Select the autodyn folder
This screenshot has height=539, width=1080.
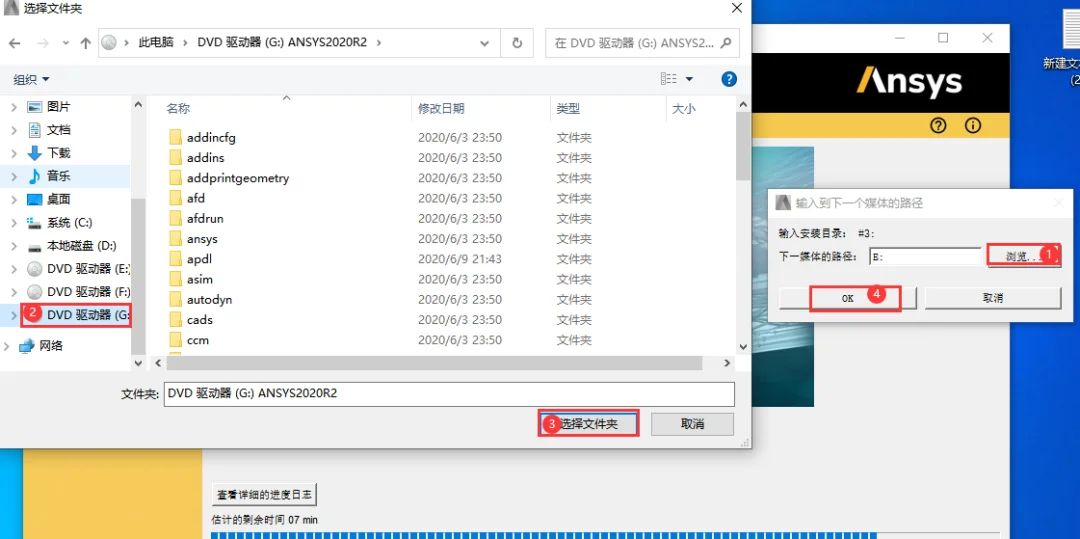click(209, 299)
